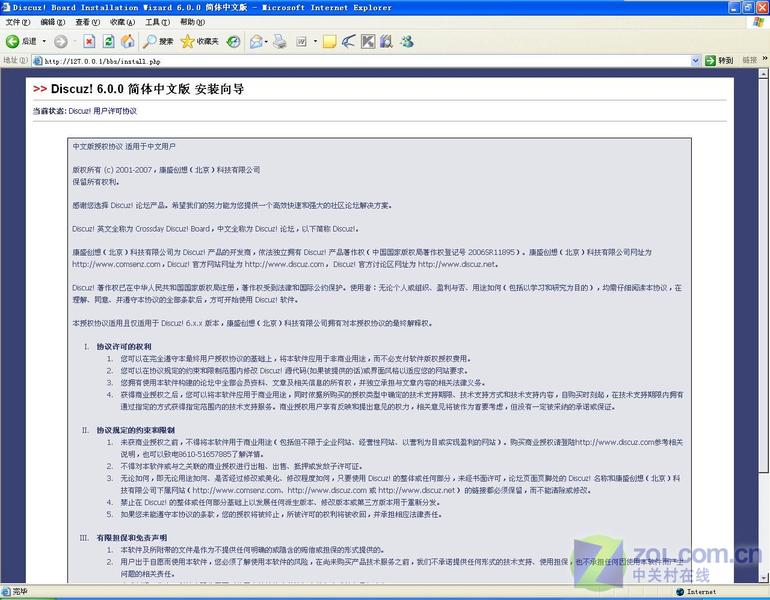Click the phone number 8610-51657885 text

pyautogui.click(x=205, y=454)
